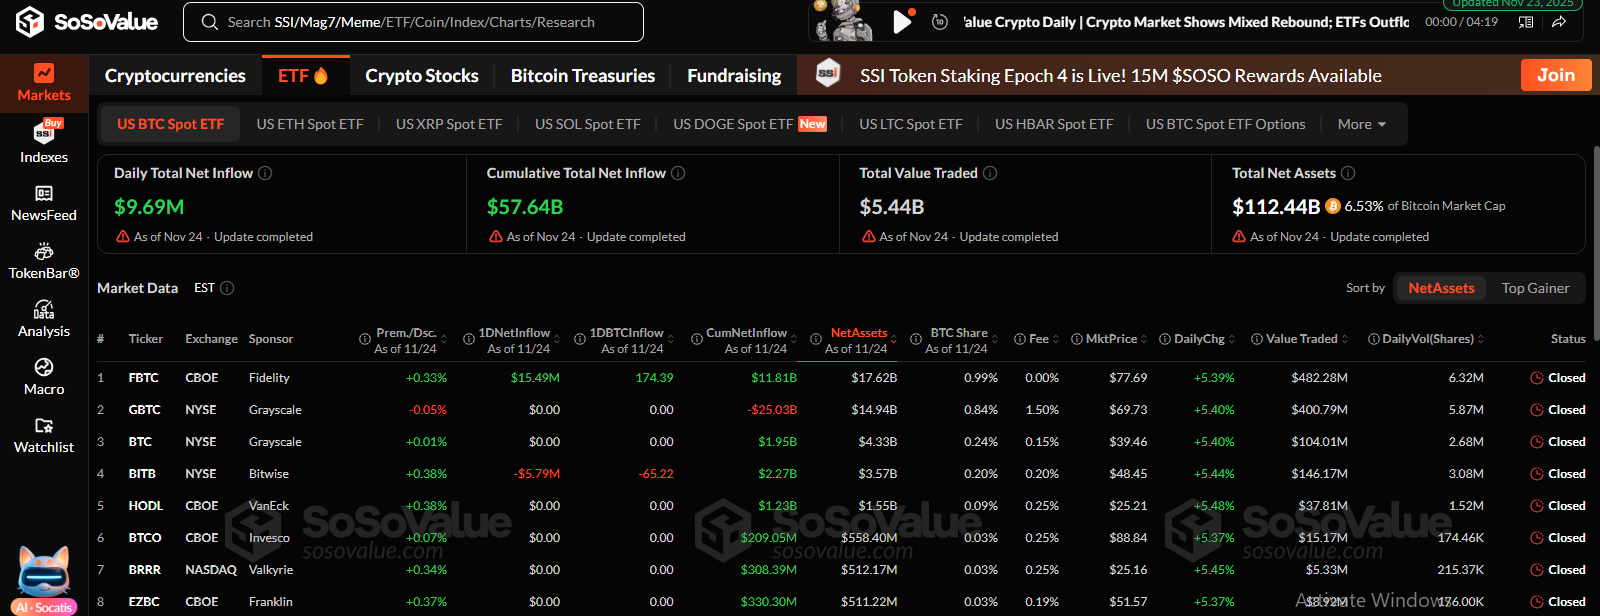Open the US BTC Spot ETF Options sub-tab
The height and width of the screenshot is (616, 1600).
click(x=1226, y=124)
